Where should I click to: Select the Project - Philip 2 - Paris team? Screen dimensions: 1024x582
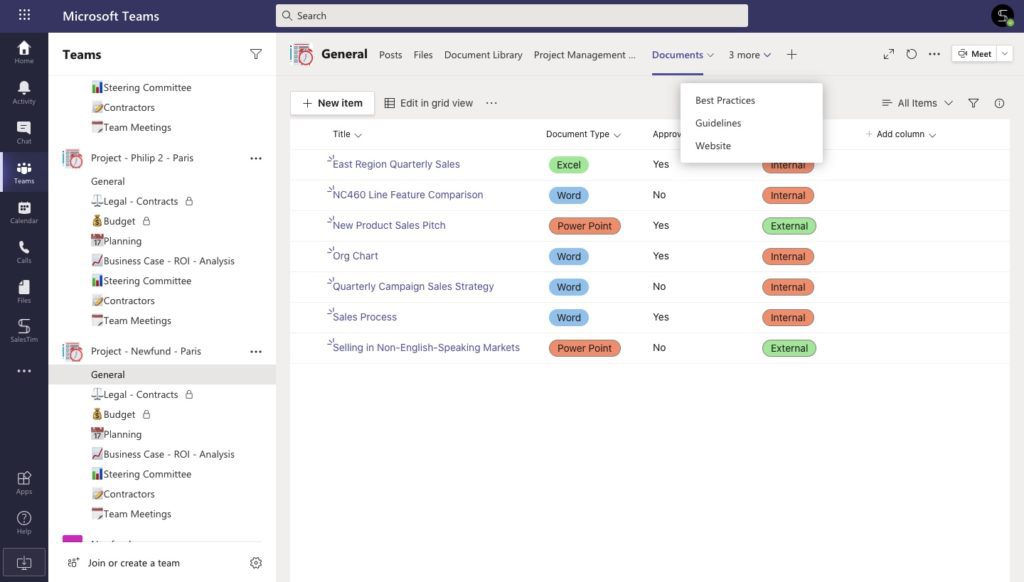tap(142, 158)
